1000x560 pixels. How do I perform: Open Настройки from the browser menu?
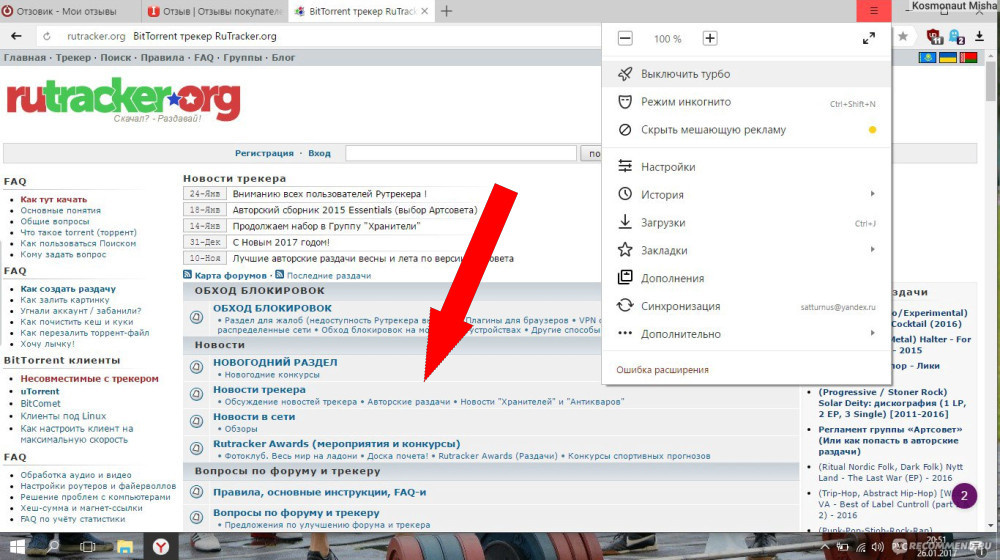click(746, 167)
